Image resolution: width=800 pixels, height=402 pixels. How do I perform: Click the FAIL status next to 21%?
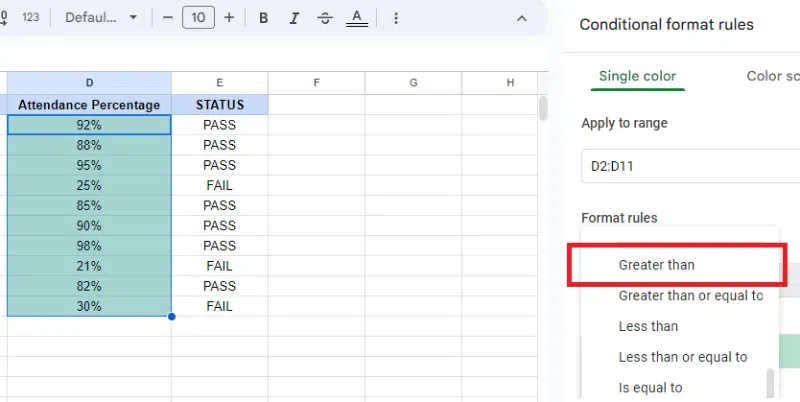[219, 266]
